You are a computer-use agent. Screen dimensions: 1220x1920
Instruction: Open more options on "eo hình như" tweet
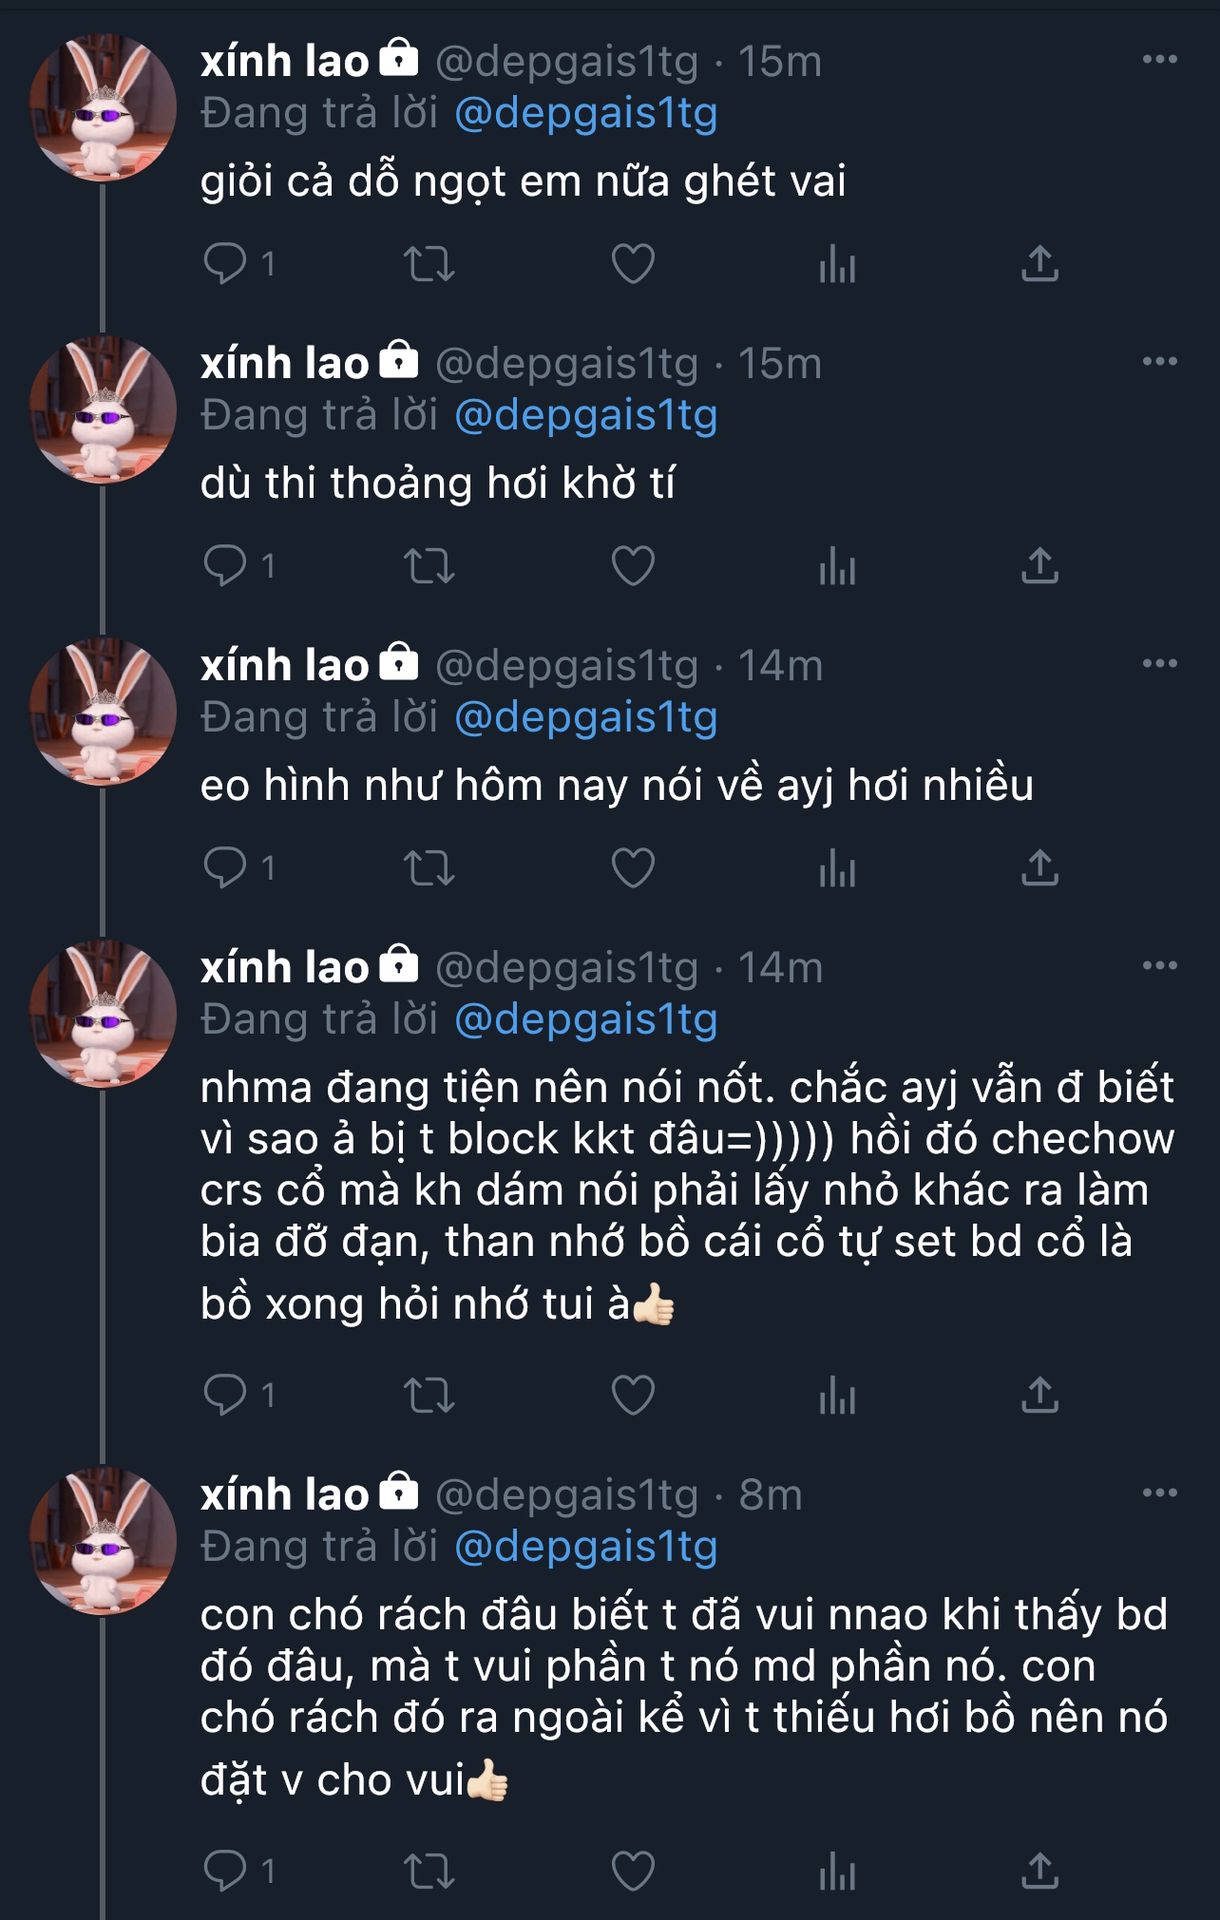1159,664
